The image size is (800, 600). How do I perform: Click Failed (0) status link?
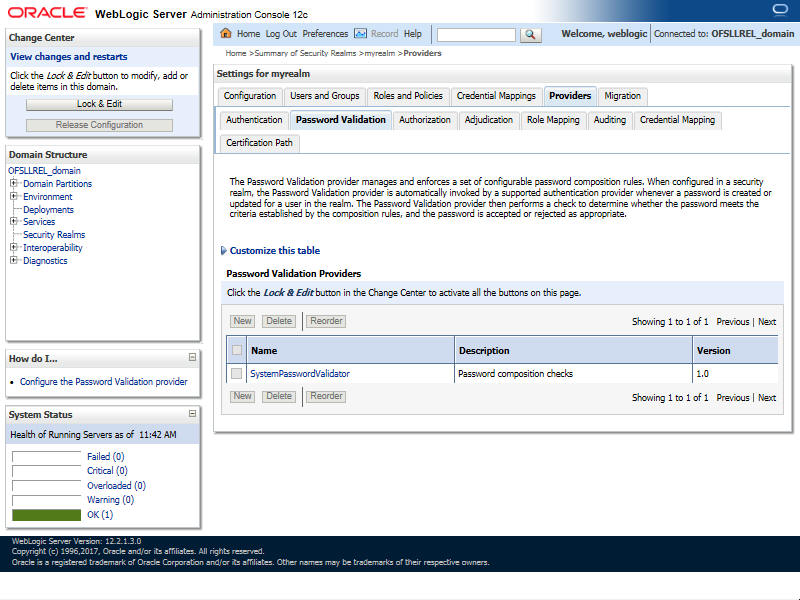pos(106,457)
